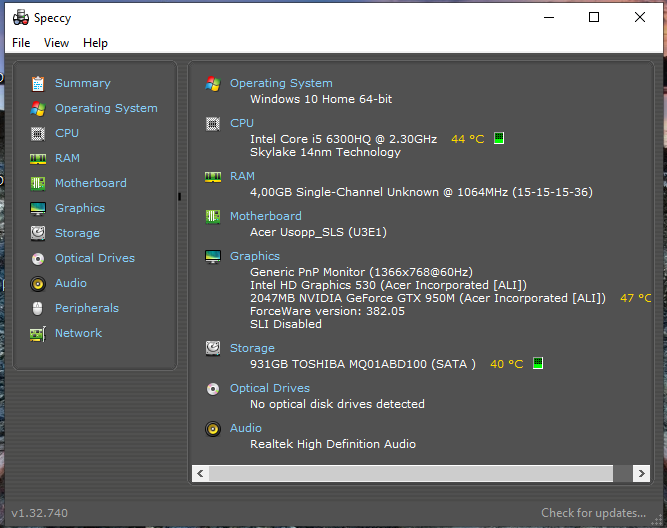
Task: Click the Summary icon in sidebar
Action: tap(38, 84)
